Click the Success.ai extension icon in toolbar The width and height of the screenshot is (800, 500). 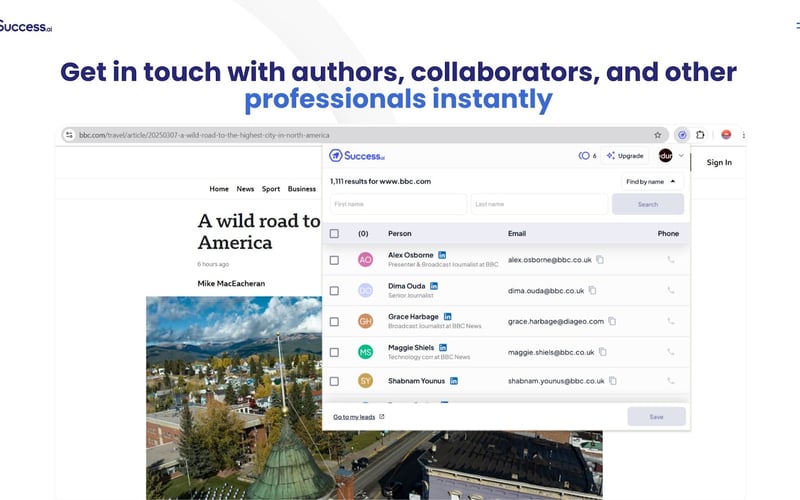682,135
